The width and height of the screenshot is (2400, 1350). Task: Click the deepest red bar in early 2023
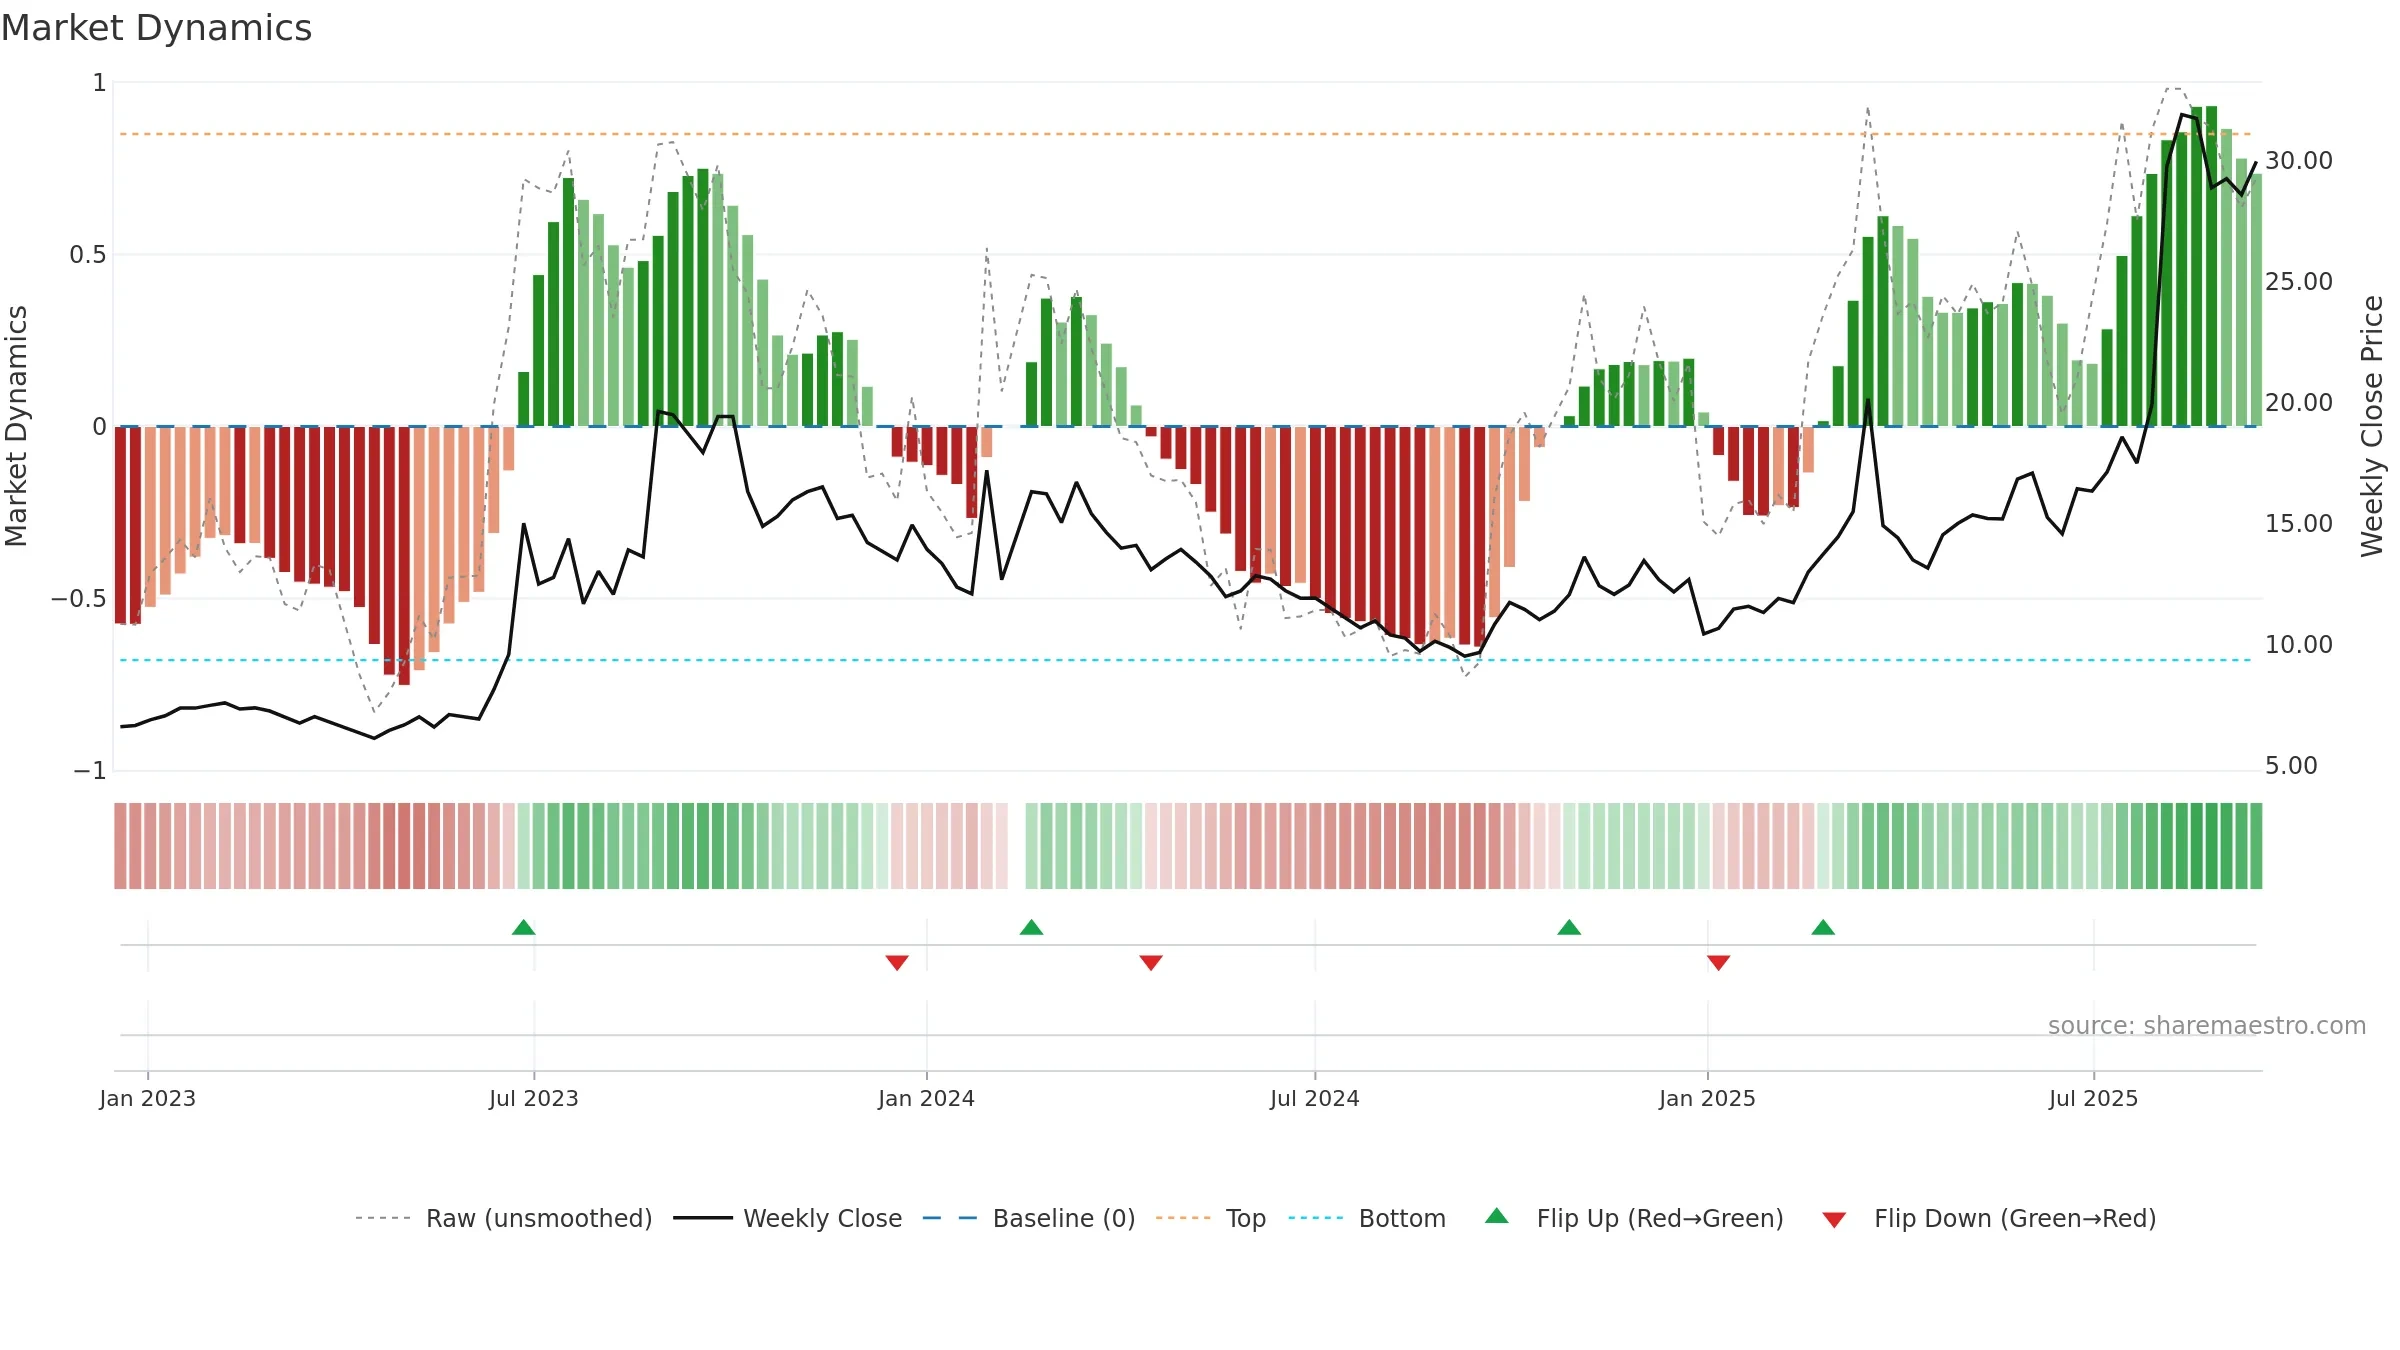click(404, 556)
